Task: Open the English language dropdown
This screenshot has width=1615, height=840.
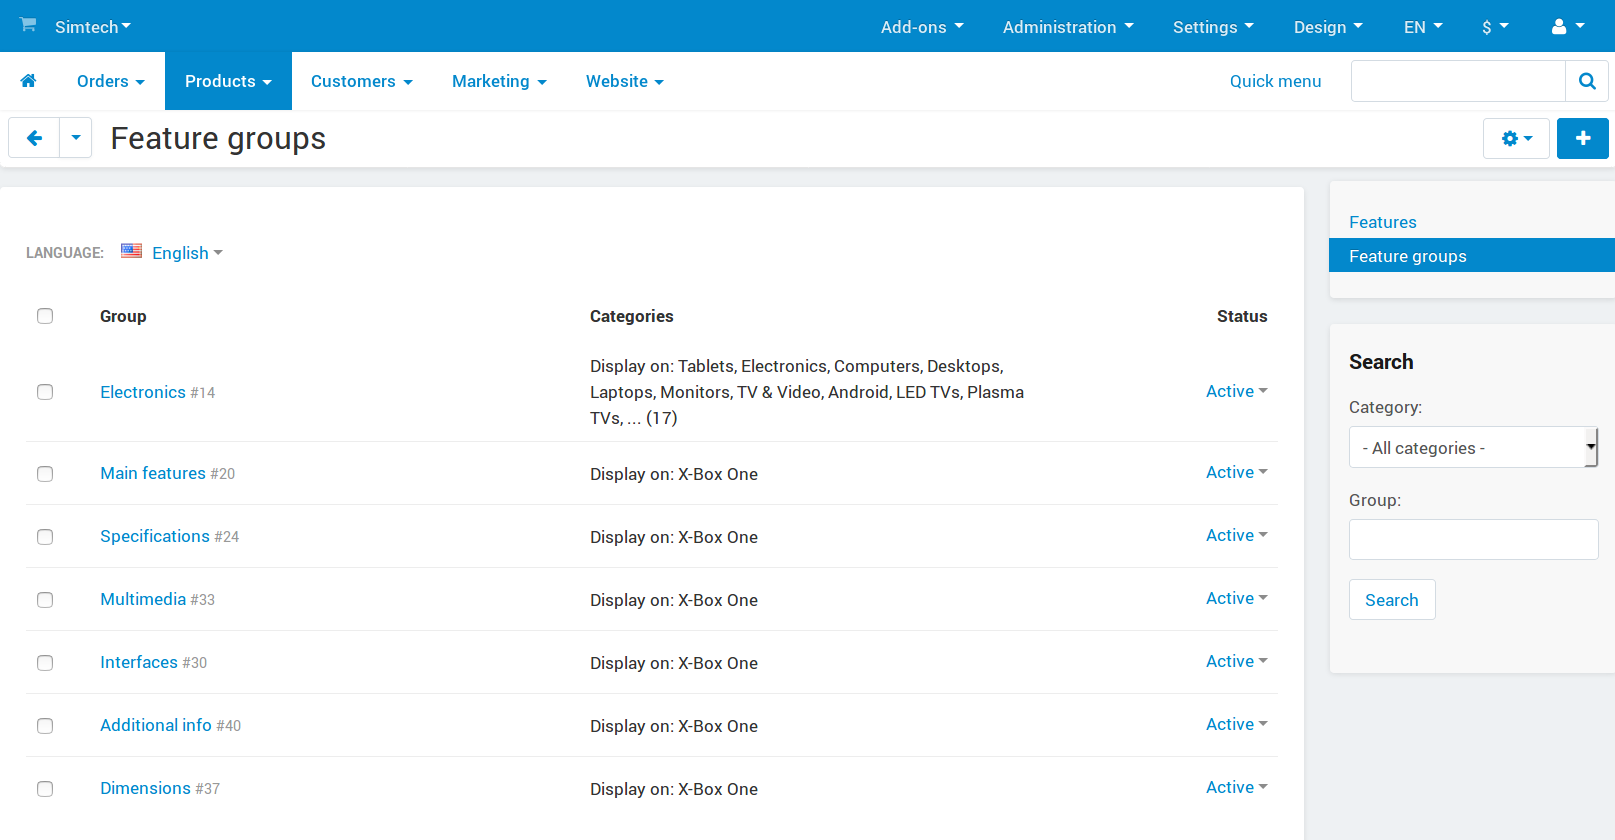Action: point(187,253)
